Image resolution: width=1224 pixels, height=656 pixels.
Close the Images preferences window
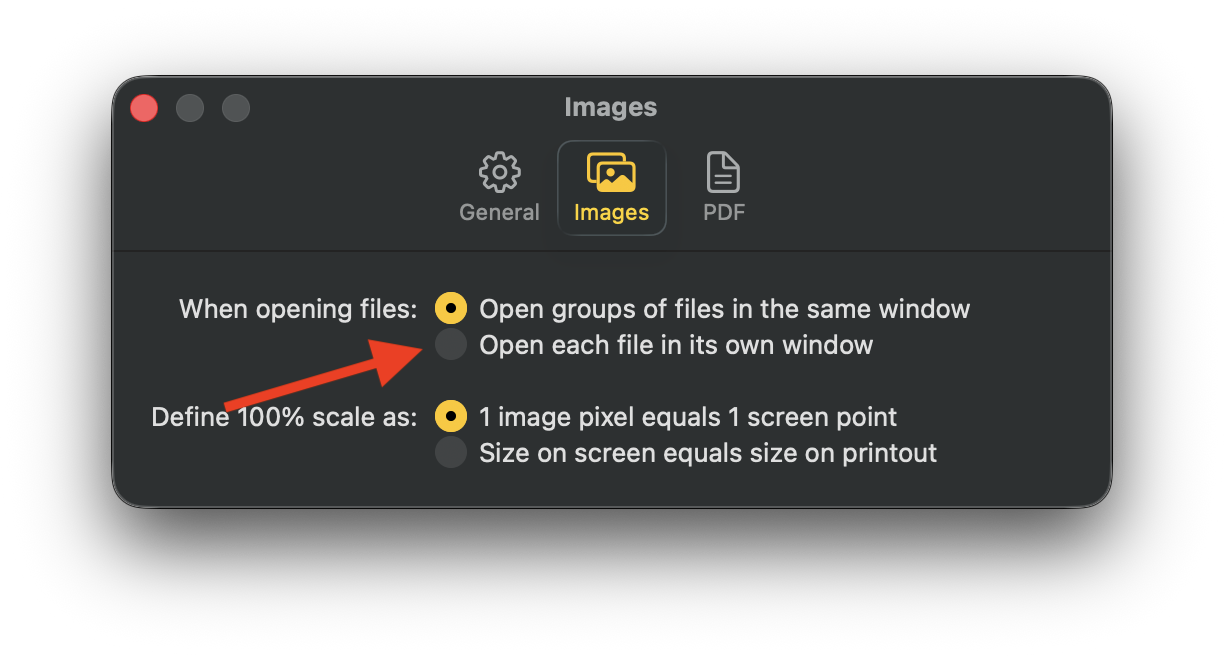[144, 108]
